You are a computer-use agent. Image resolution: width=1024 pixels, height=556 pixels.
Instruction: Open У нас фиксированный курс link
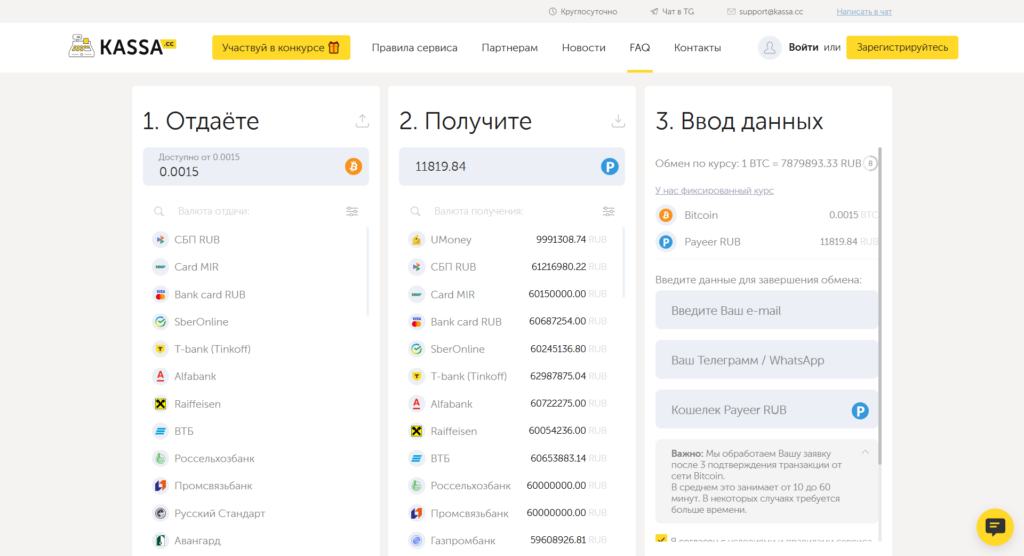[714, 191]
